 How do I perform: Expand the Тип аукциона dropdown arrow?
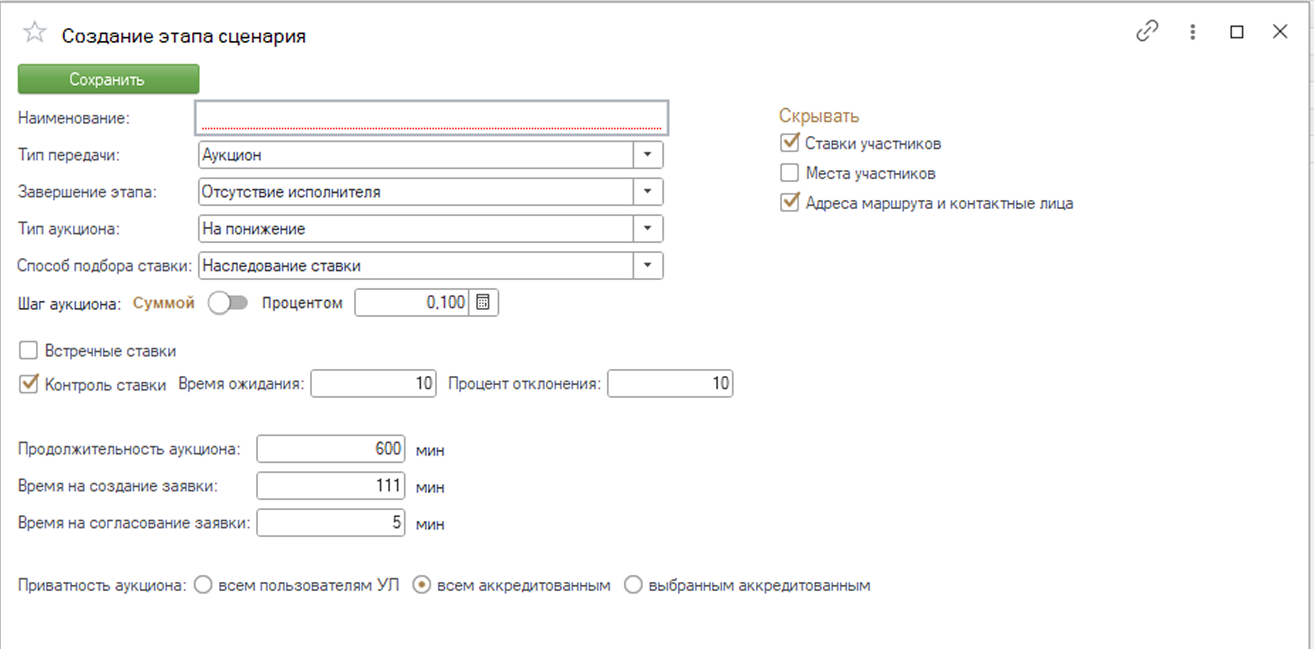tap(648, 229)
